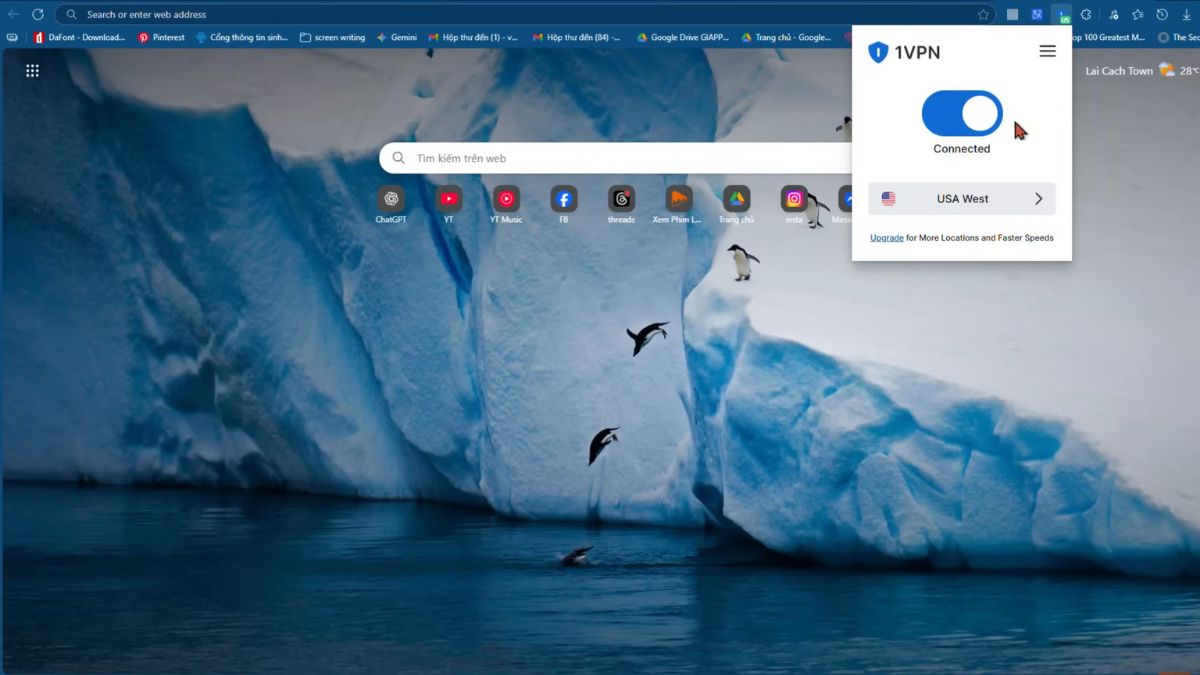Expand the USA West location selector

[x=961, y=199]
